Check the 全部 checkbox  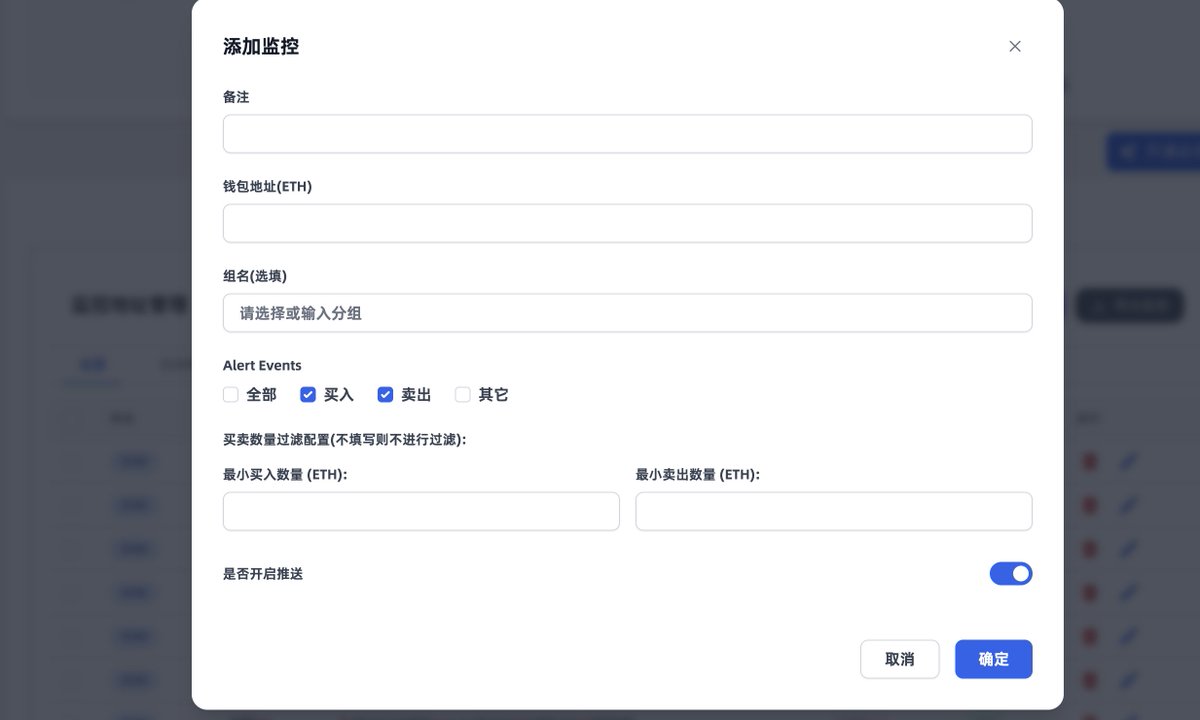click(x=231, y=395)
